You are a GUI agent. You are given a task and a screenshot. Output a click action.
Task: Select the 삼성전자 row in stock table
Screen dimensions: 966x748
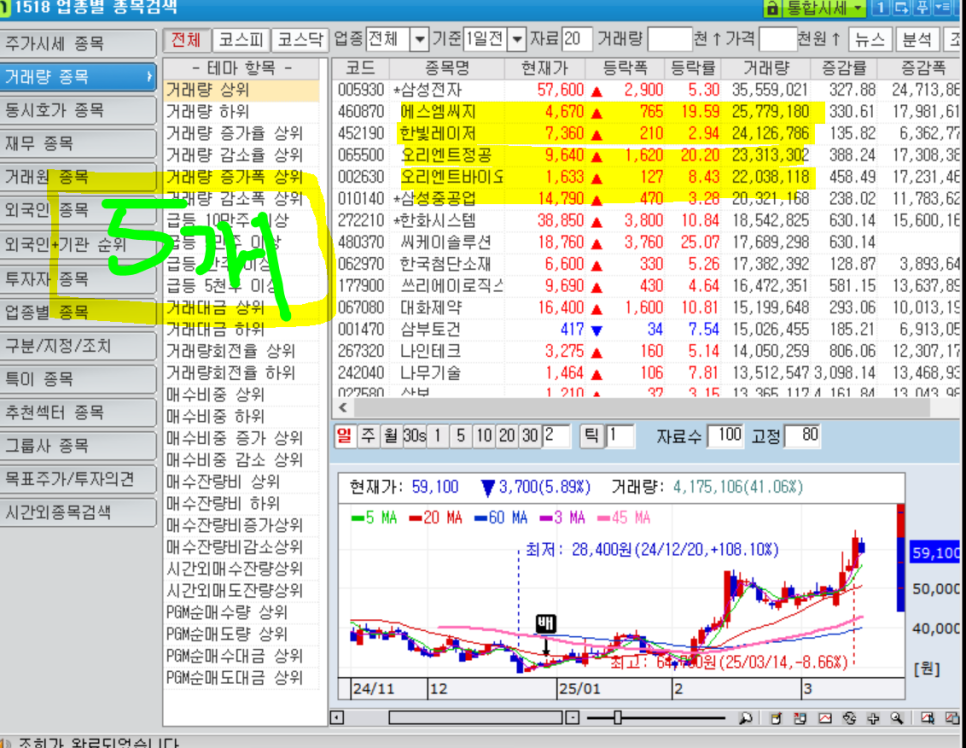coord(647,90)
